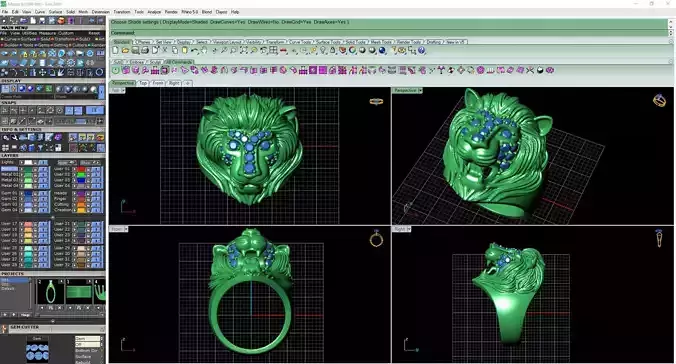Click the black and white sphere icon
The width and height of the screenshot is (676, 364).
[x=540, y=70]
